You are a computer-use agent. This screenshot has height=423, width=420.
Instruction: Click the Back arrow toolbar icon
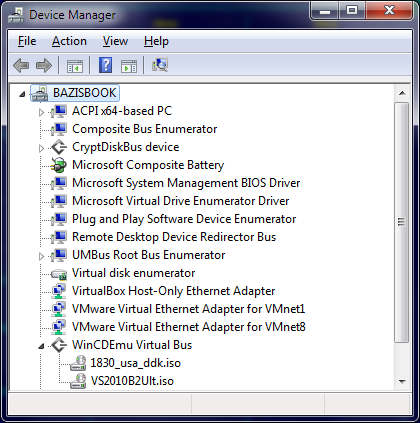pos(21,65)
